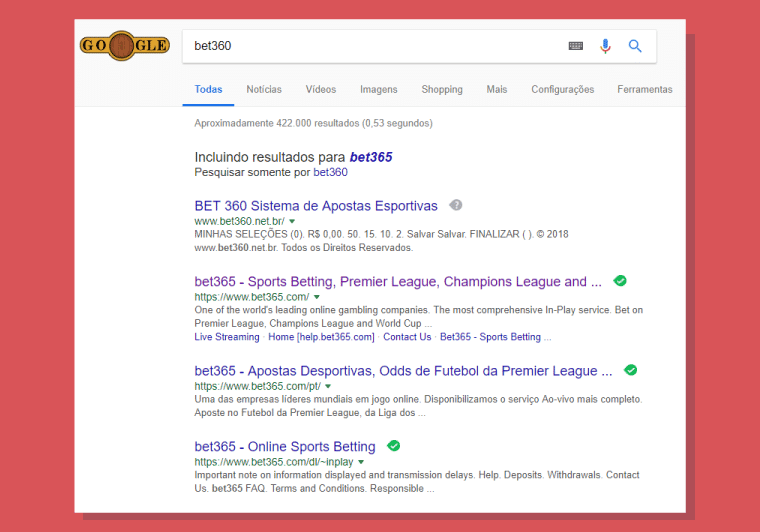The image size is (760, 532).
Task: Open BET 360 Sistema de Apostas Esportivas
Action: click(x=316, y=206)
